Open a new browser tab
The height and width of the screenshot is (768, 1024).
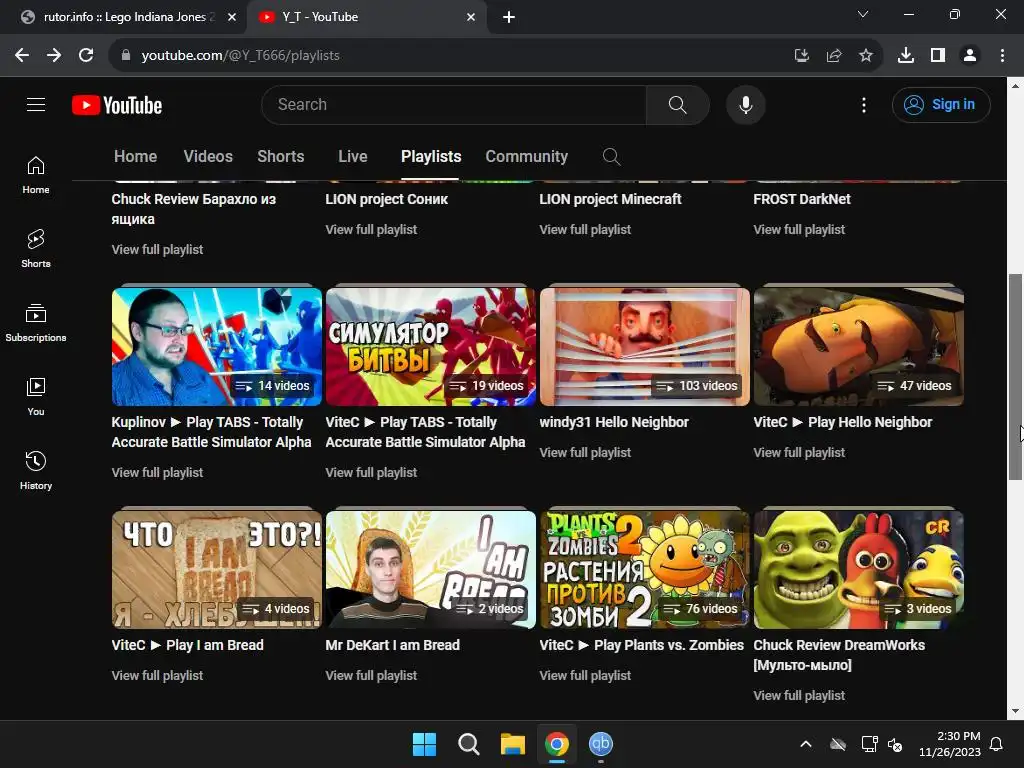click(509, 17)
